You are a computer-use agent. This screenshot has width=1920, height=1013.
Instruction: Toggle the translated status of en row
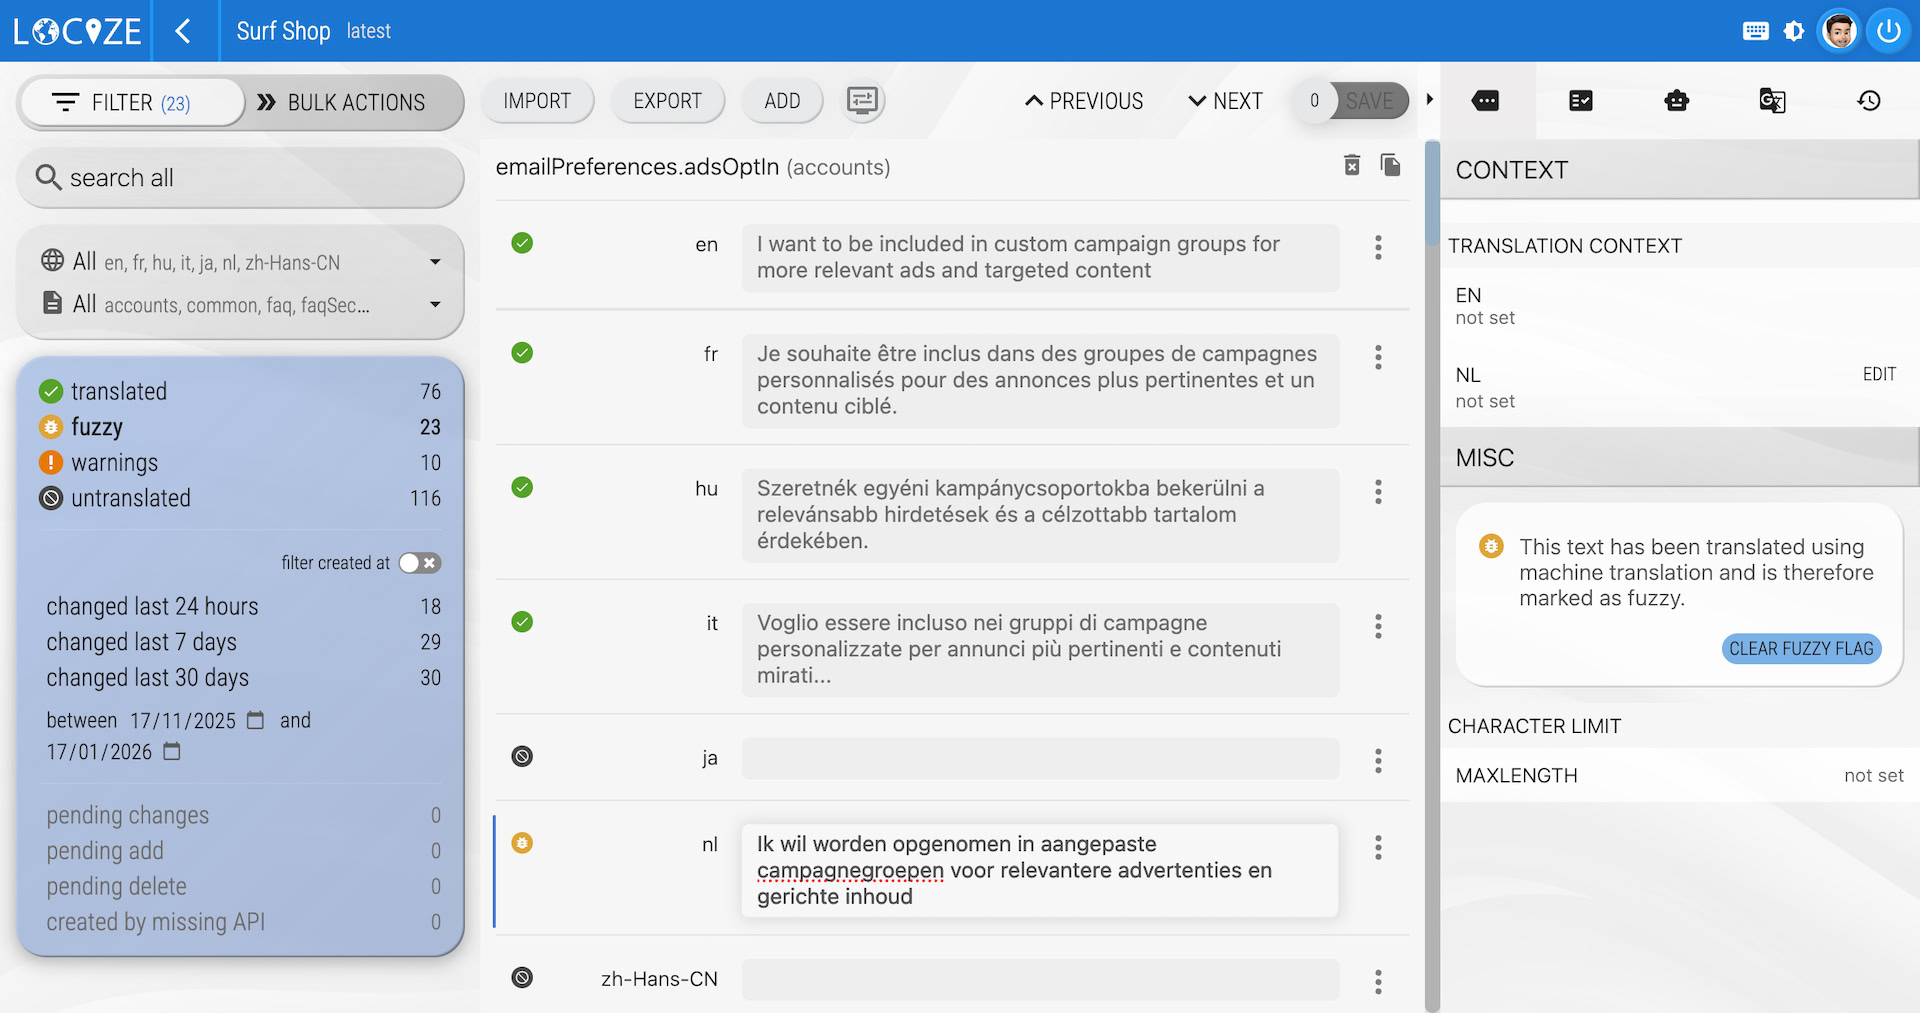(x=522, y=243)
